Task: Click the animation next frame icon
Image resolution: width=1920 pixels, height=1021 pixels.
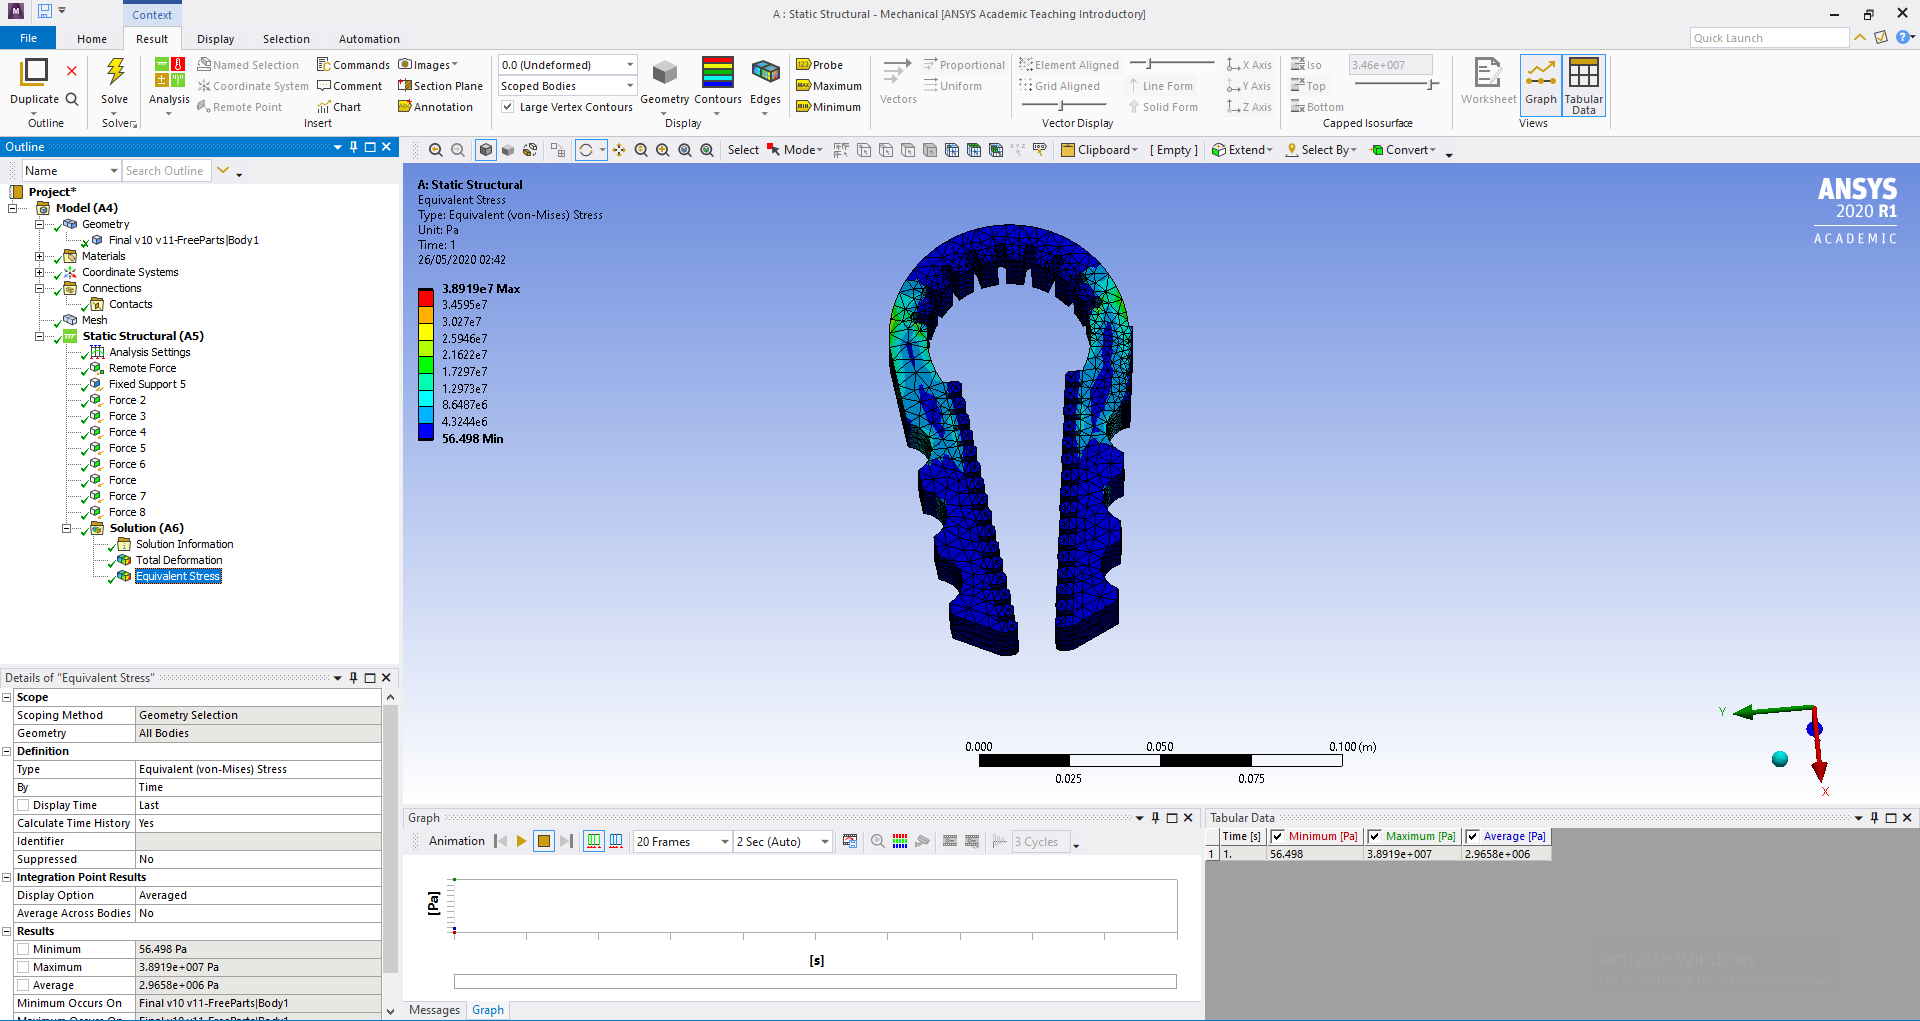Action: [566, 841]
